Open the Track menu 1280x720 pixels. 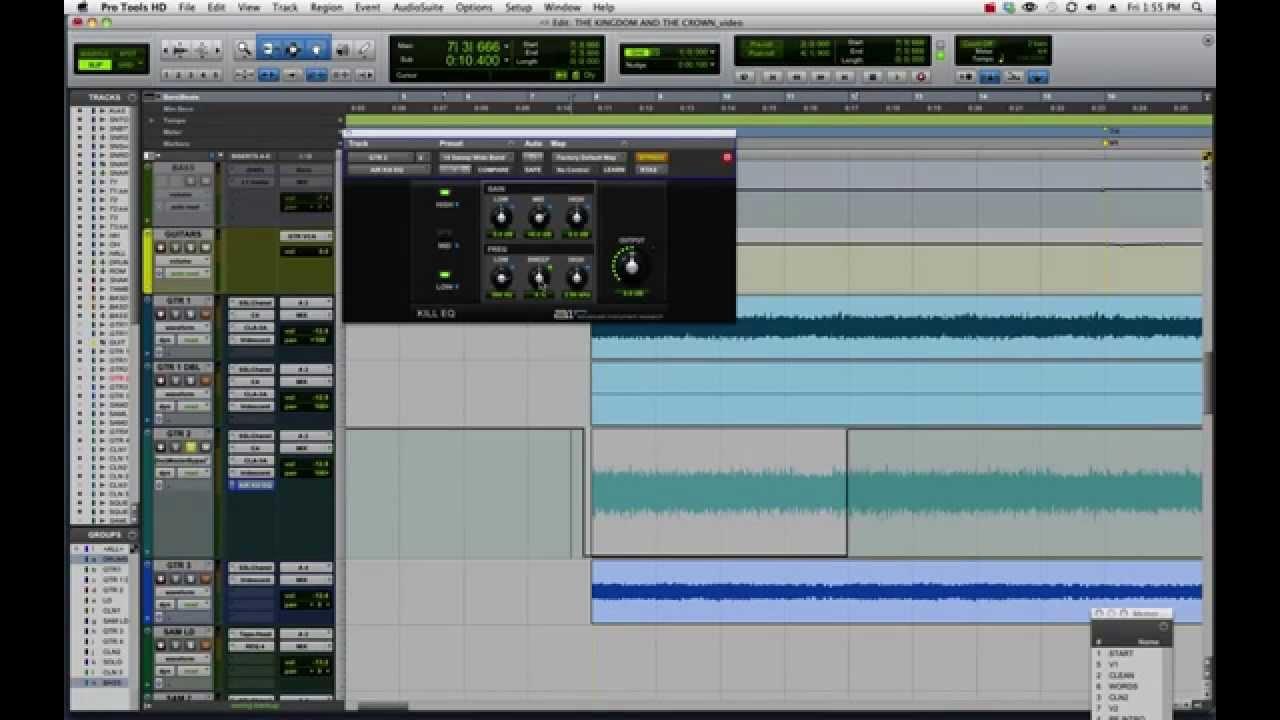point(285,7)
